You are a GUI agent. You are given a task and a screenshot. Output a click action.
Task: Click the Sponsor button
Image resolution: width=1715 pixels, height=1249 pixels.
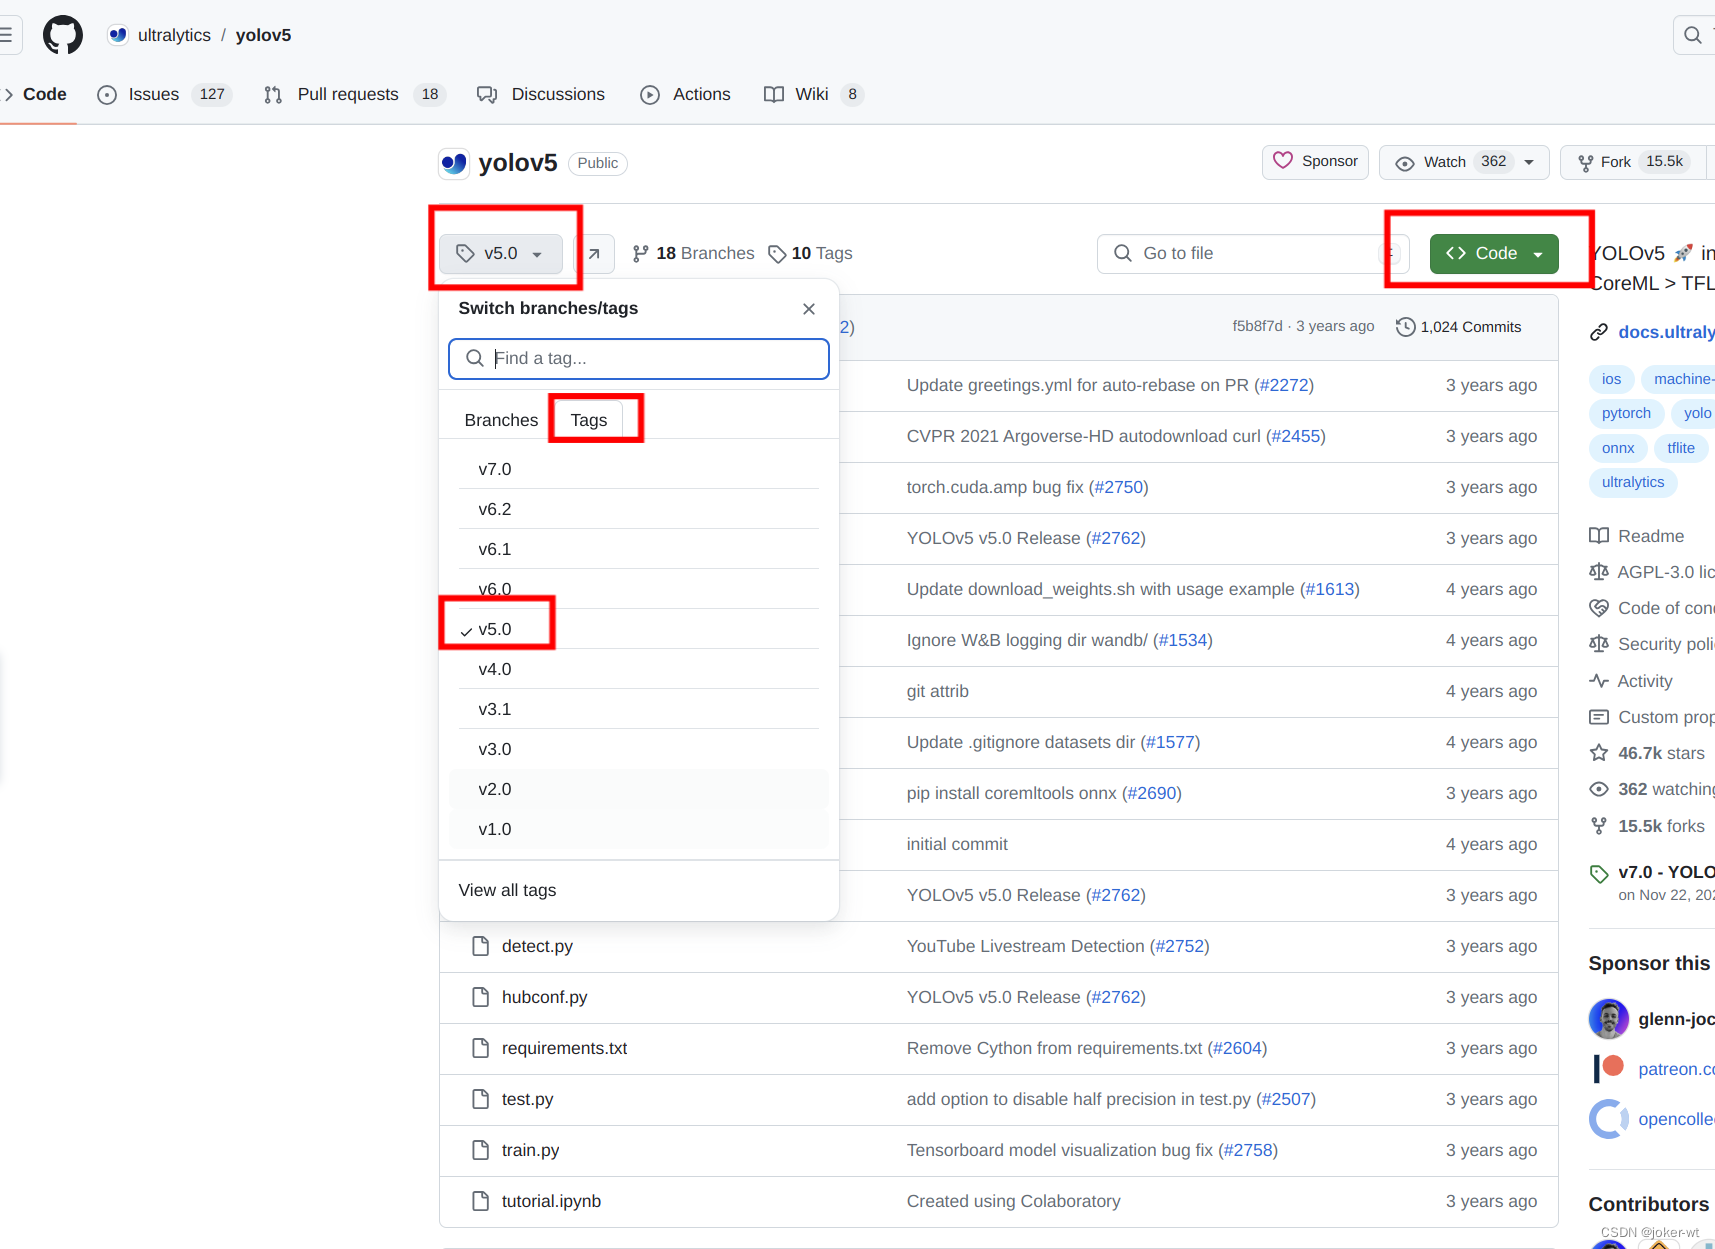(1316, 161)
